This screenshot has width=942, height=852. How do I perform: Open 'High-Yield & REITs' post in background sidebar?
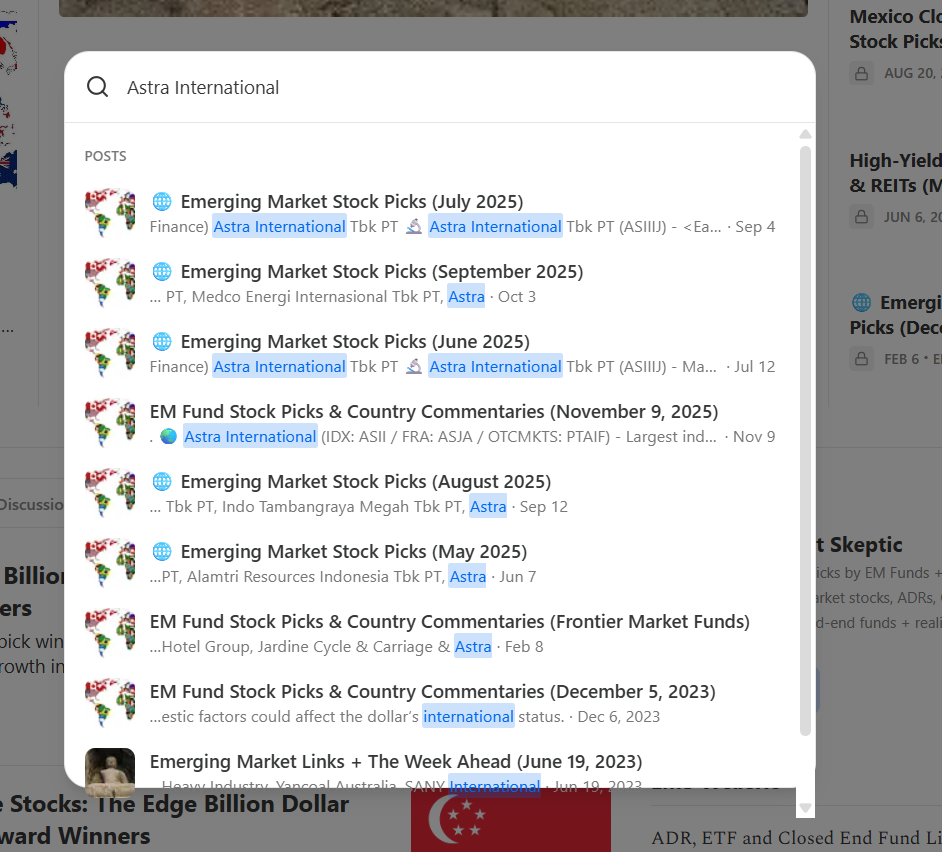tap(896, 173)
